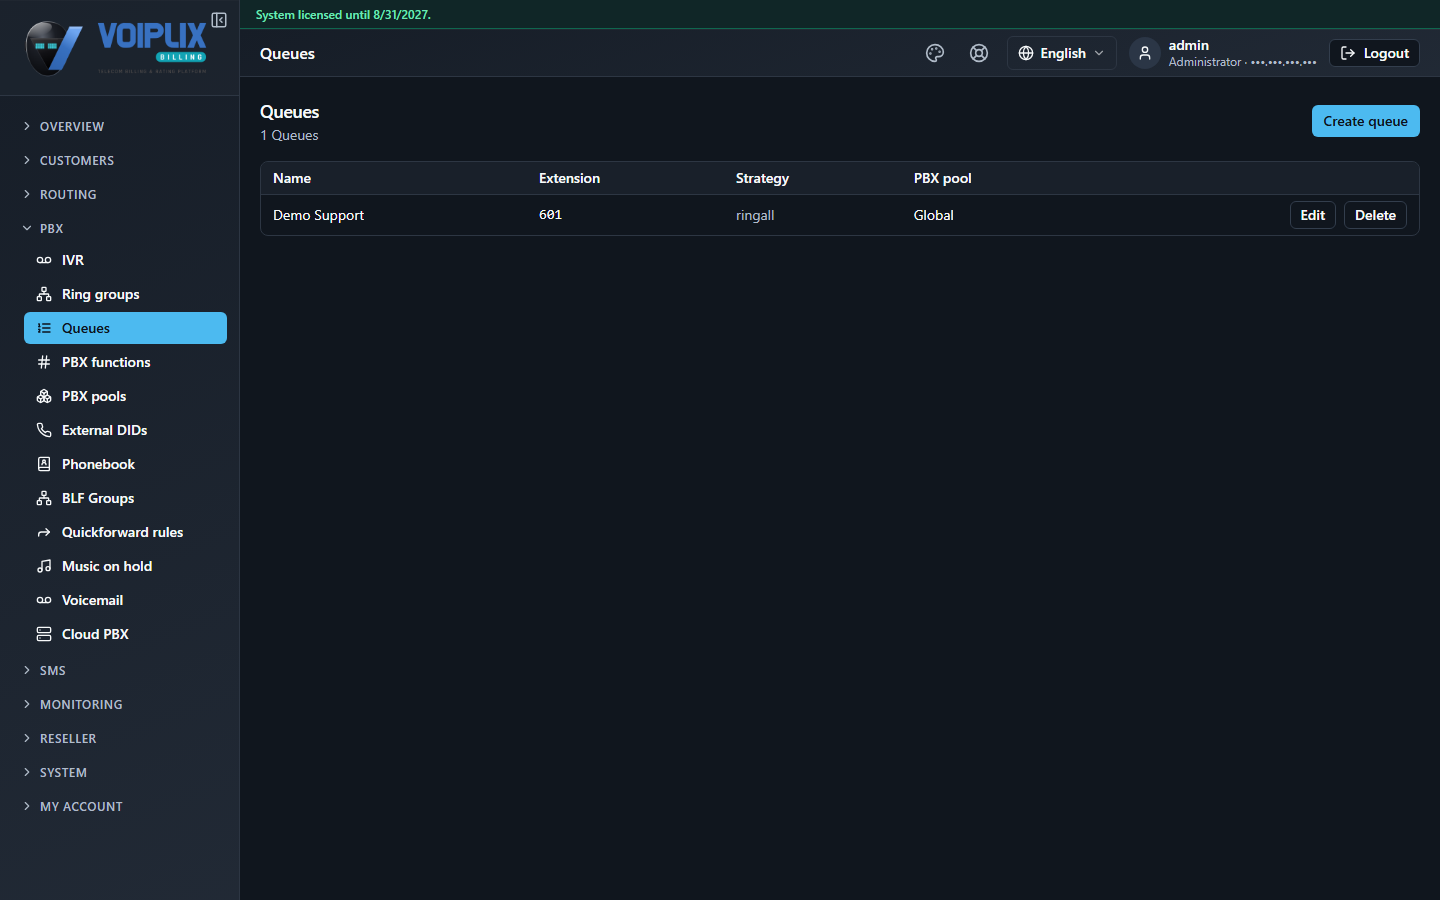1440x900 pixels.
Task: Expand the System section
Action: [x=125, y=772]
